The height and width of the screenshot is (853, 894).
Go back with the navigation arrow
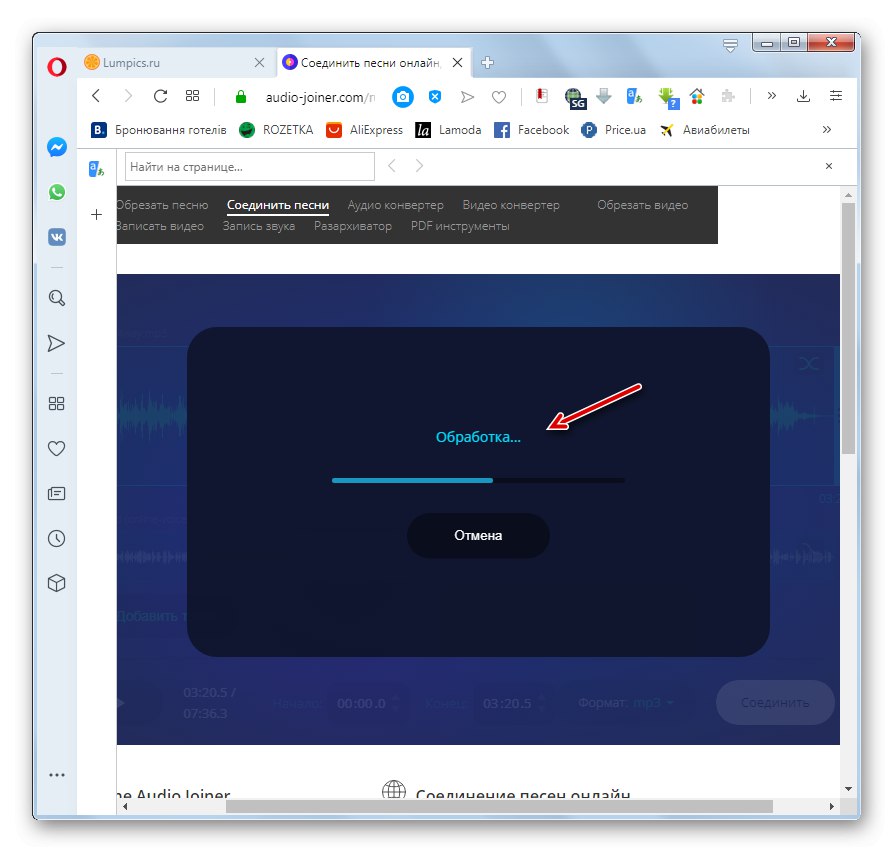click(x=96, y=96)
